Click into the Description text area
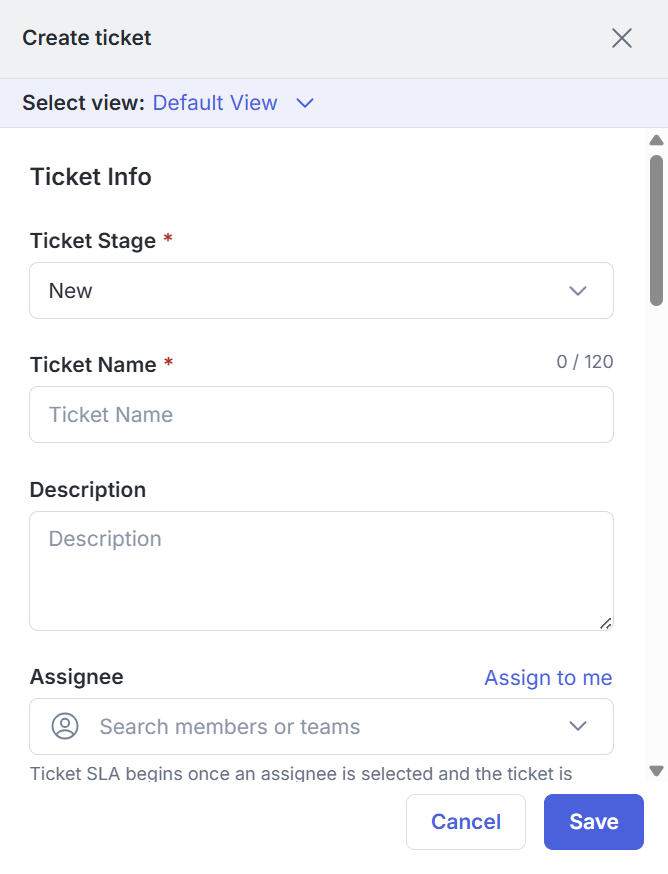668x874 pixels. [320, 570]
